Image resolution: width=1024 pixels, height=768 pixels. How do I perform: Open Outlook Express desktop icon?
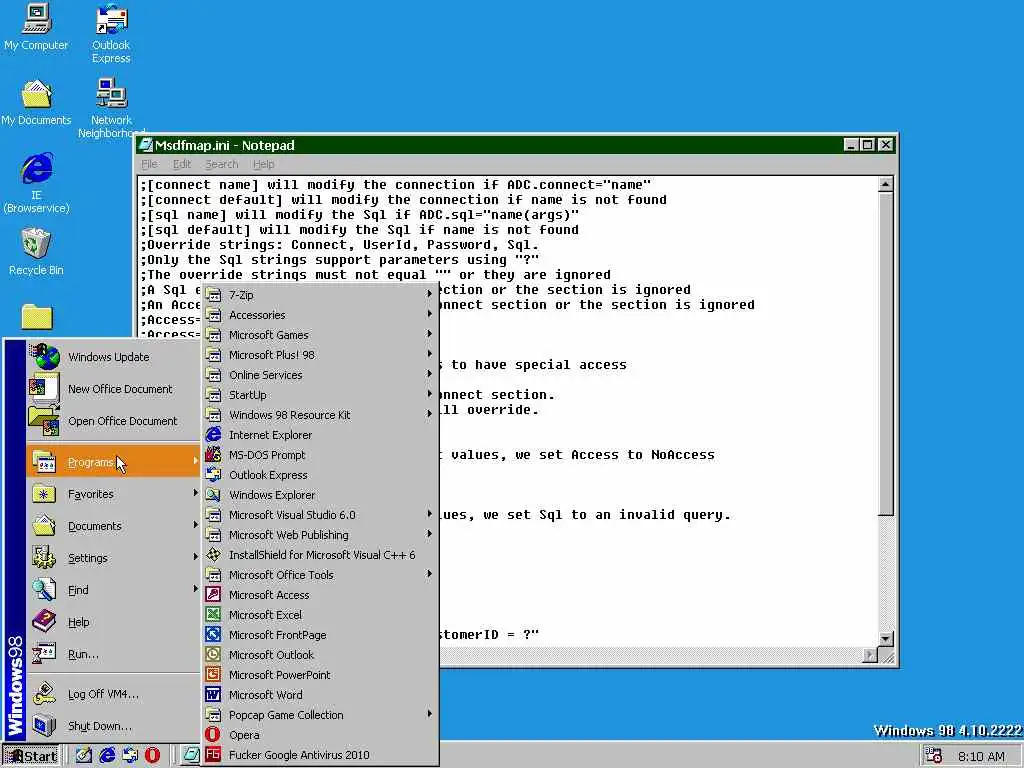pyautogui.click(x=111, y=34)
